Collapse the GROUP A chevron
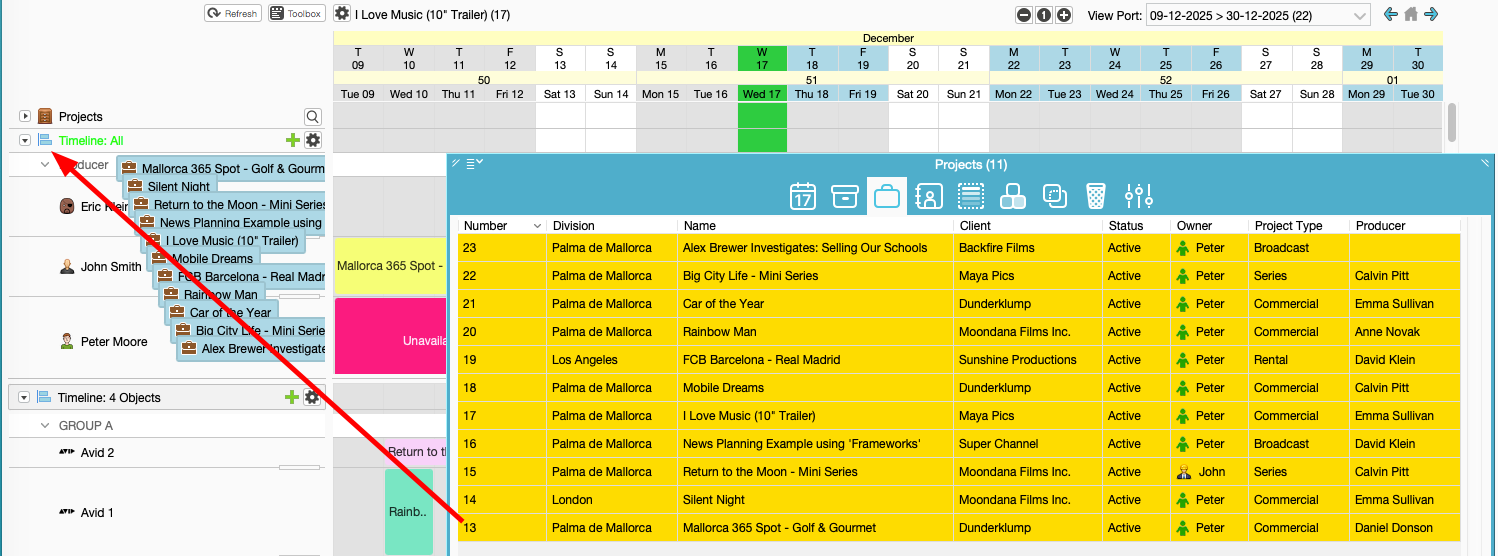This screenshot has height=556, width=1498. click(x=45, y=425)
